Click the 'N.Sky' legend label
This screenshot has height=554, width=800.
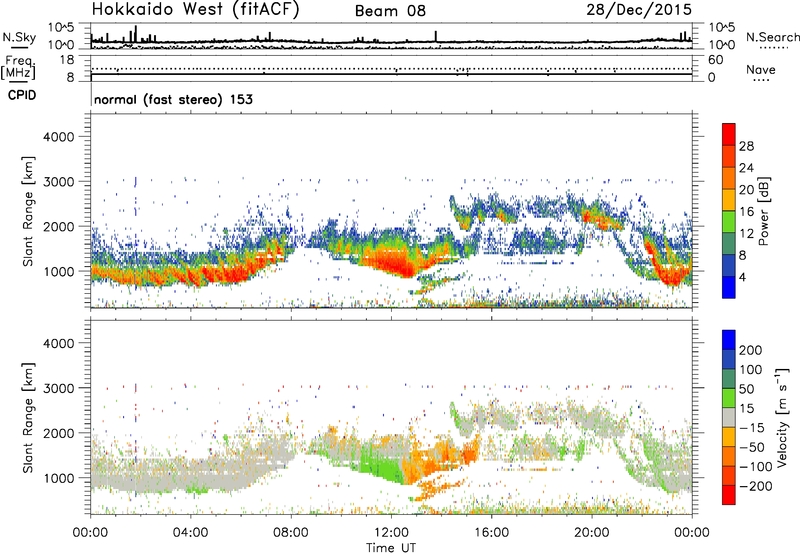click(19, 37)
